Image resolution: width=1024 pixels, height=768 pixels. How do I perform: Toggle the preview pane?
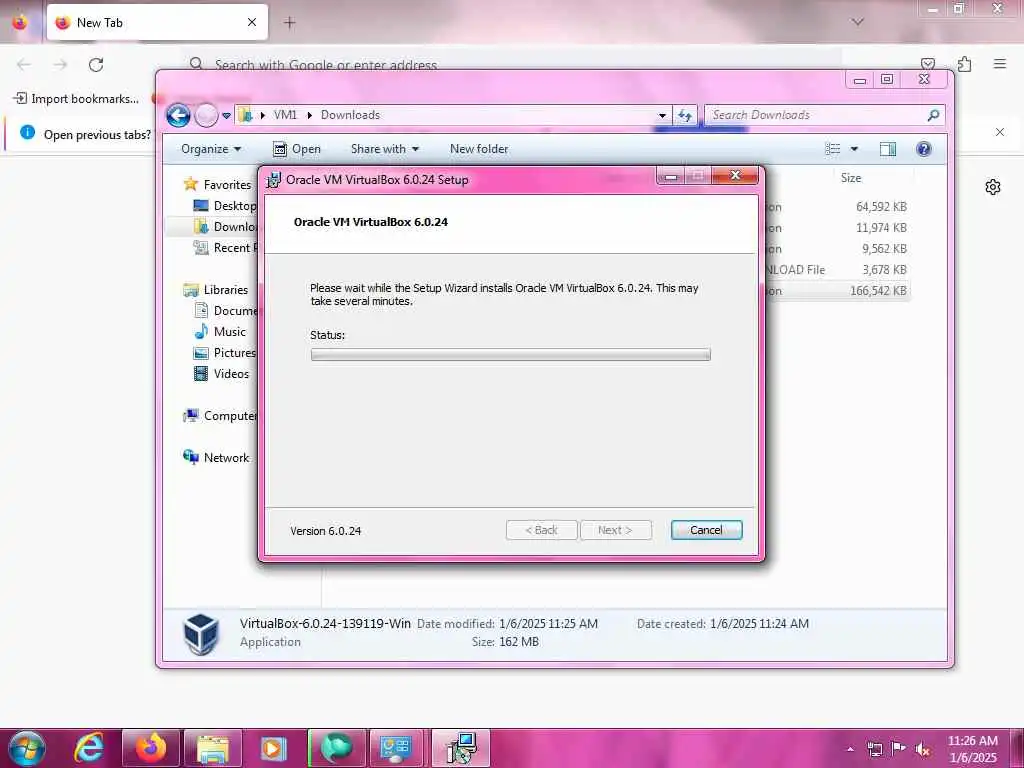point(888,149)
